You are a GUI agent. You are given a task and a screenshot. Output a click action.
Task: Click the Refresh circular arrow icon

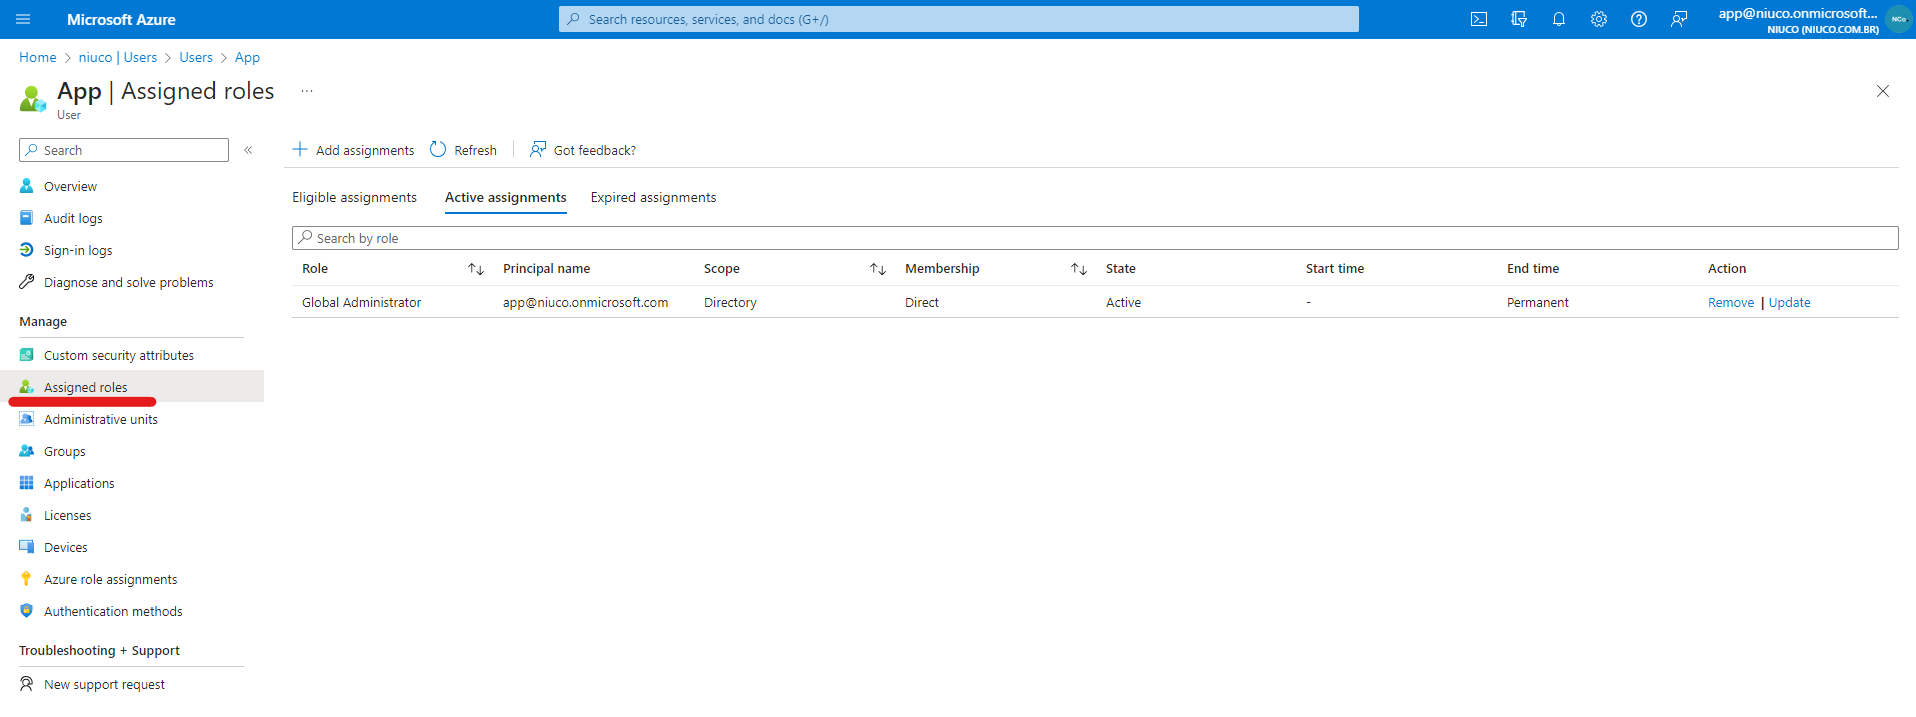(438, 149)
